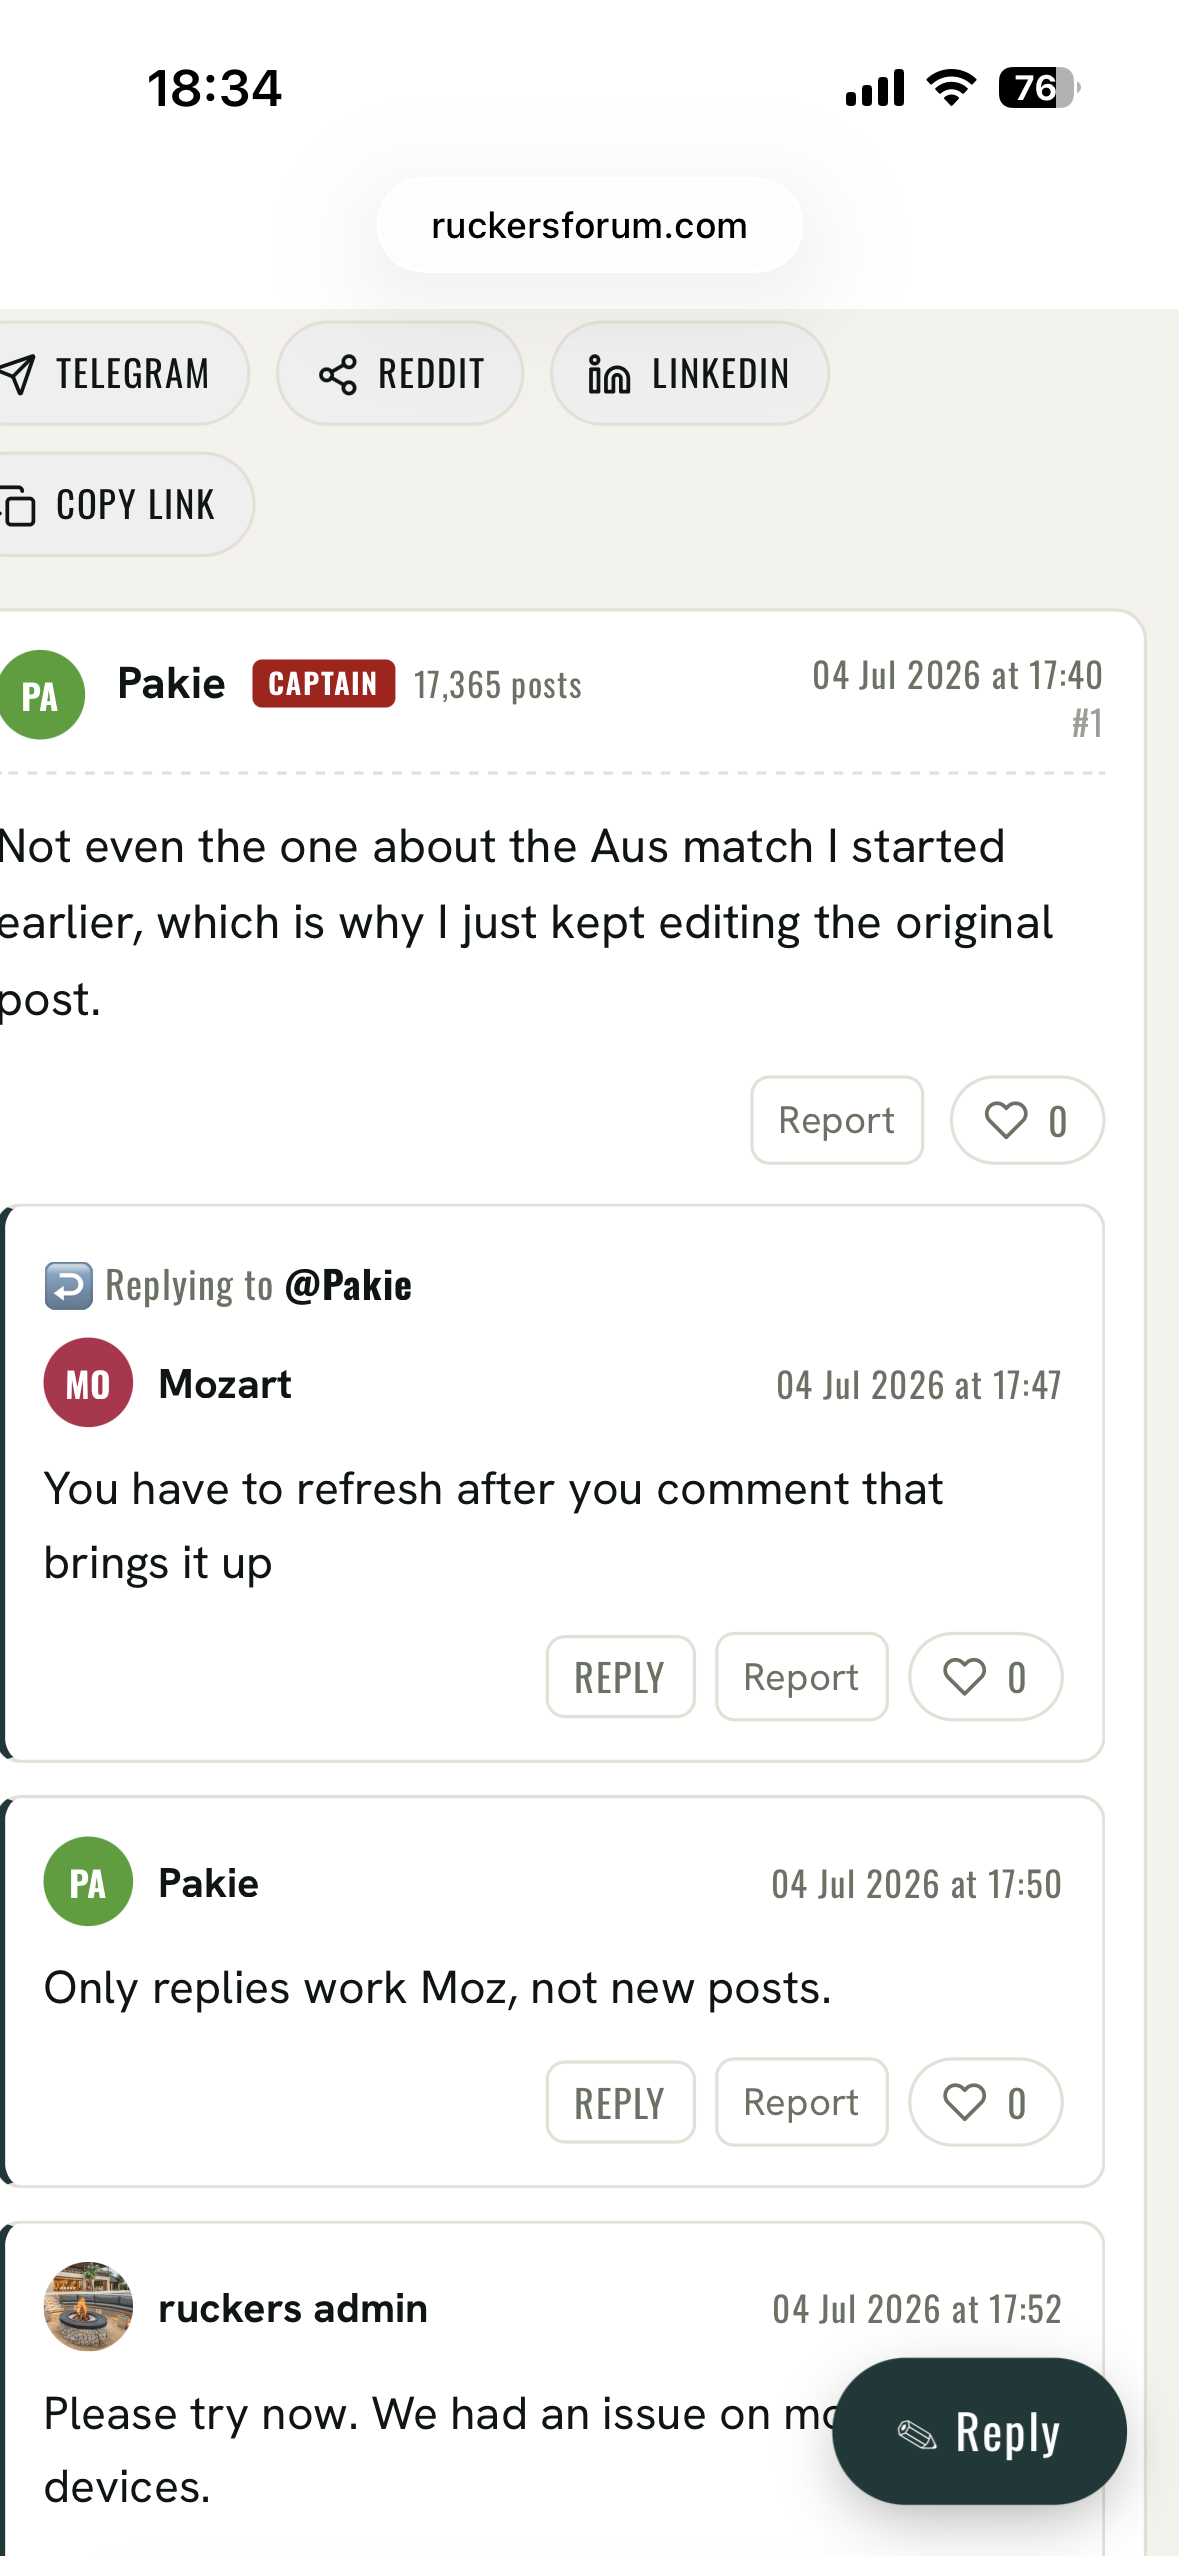
Task: Share the thread on Reddit icon
Action: (x=338, y=375)
